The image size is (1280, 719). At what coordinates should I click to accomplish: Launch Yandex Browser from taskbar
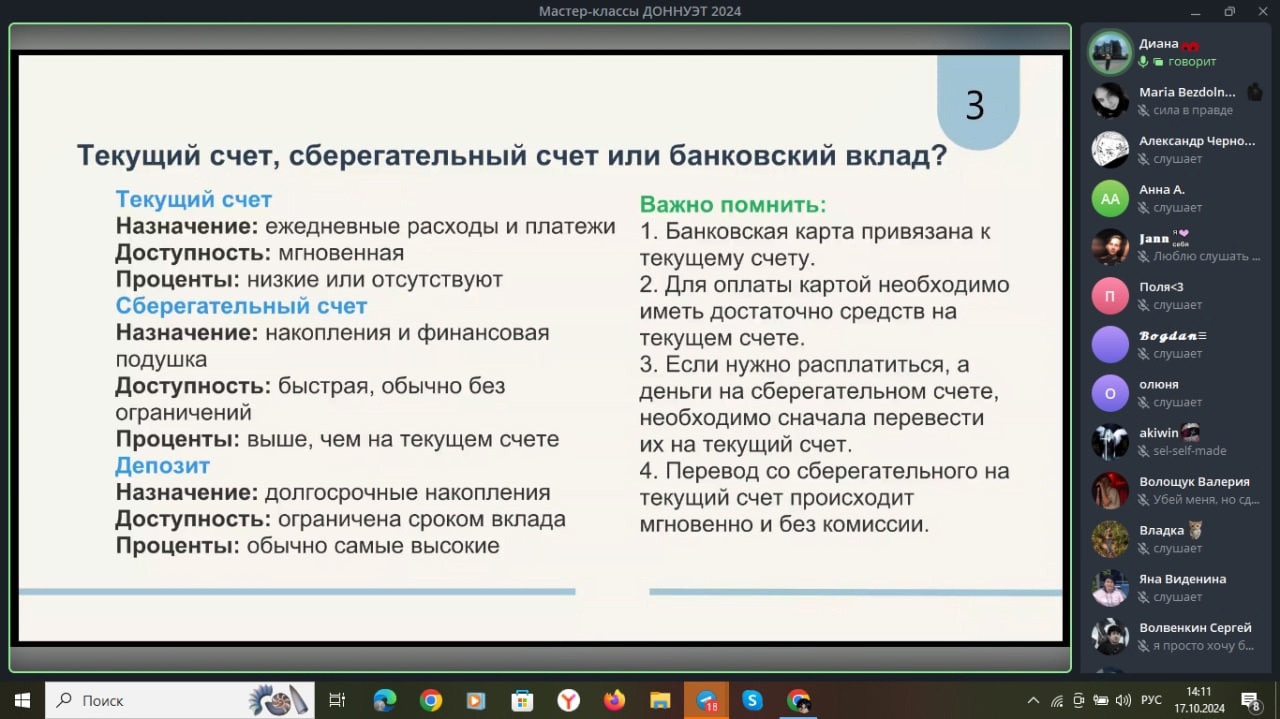569,701
